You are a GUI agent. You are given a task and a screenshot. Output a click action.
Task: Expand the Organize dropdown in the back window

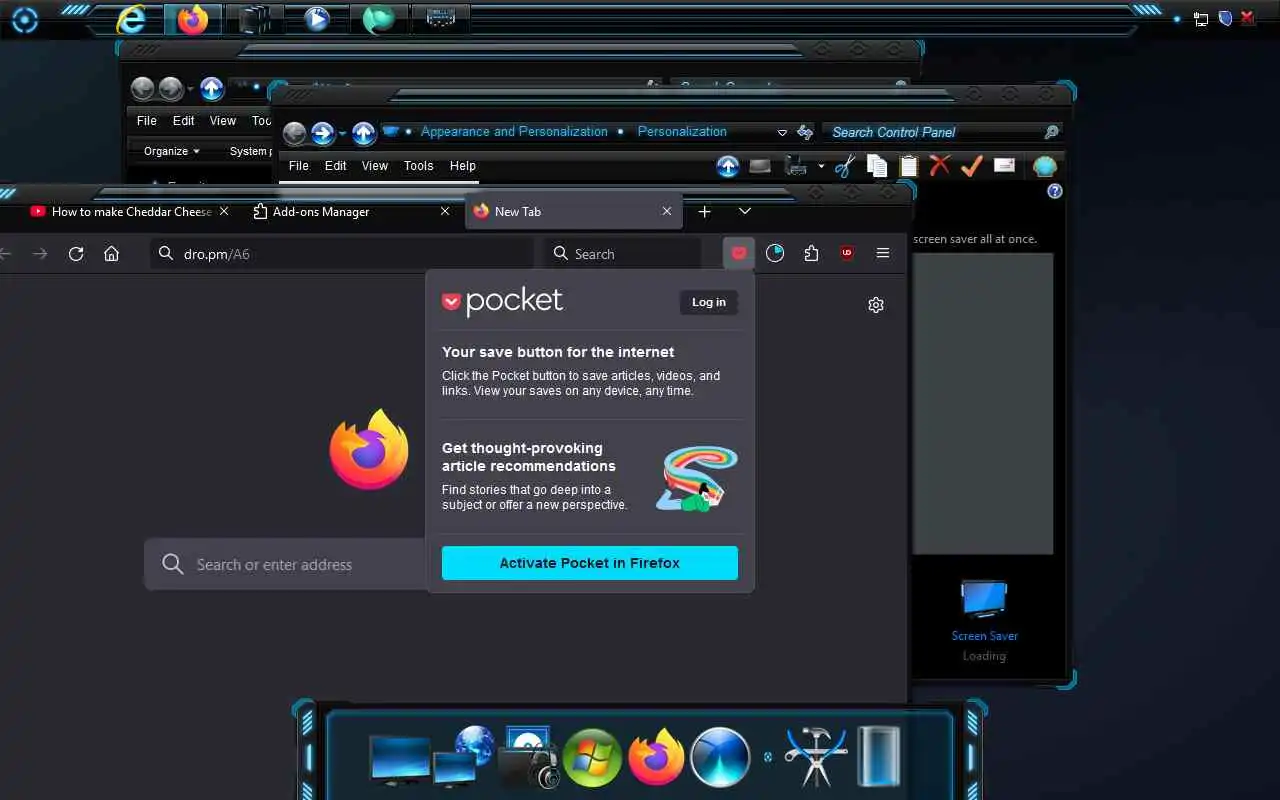coord(172,151)
